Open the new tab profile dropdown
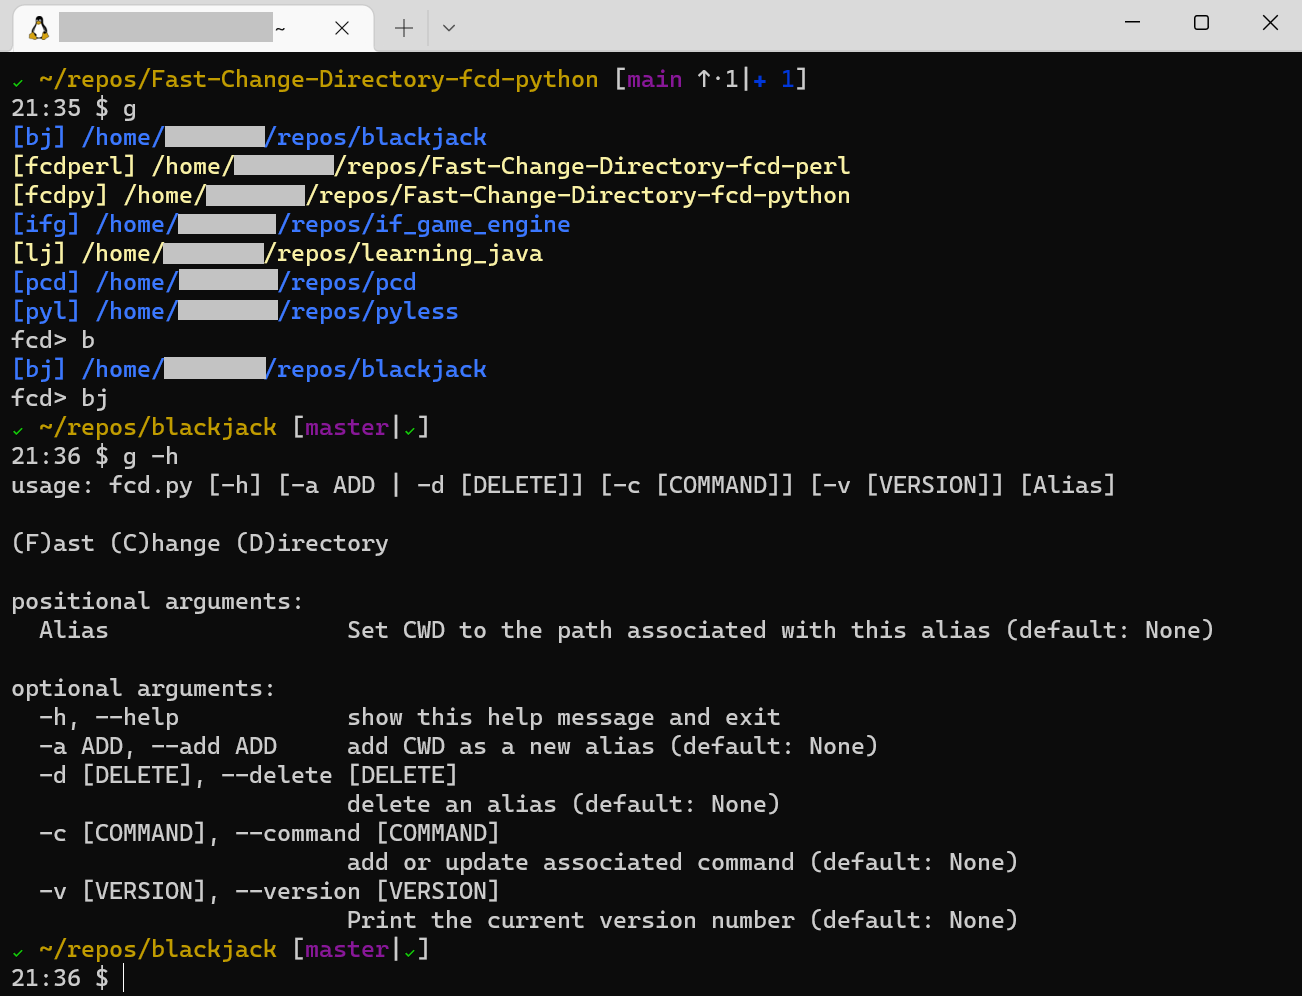Viewport: 1302px width, 996px height. point(449,28)
